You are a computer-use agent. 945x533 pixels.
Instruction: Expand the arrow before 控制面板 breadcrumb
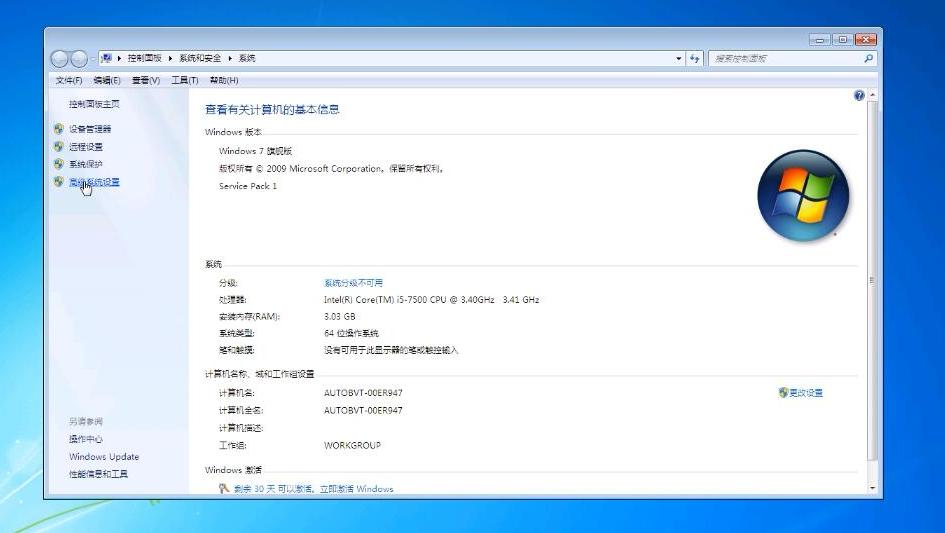(x=119, y=58)
